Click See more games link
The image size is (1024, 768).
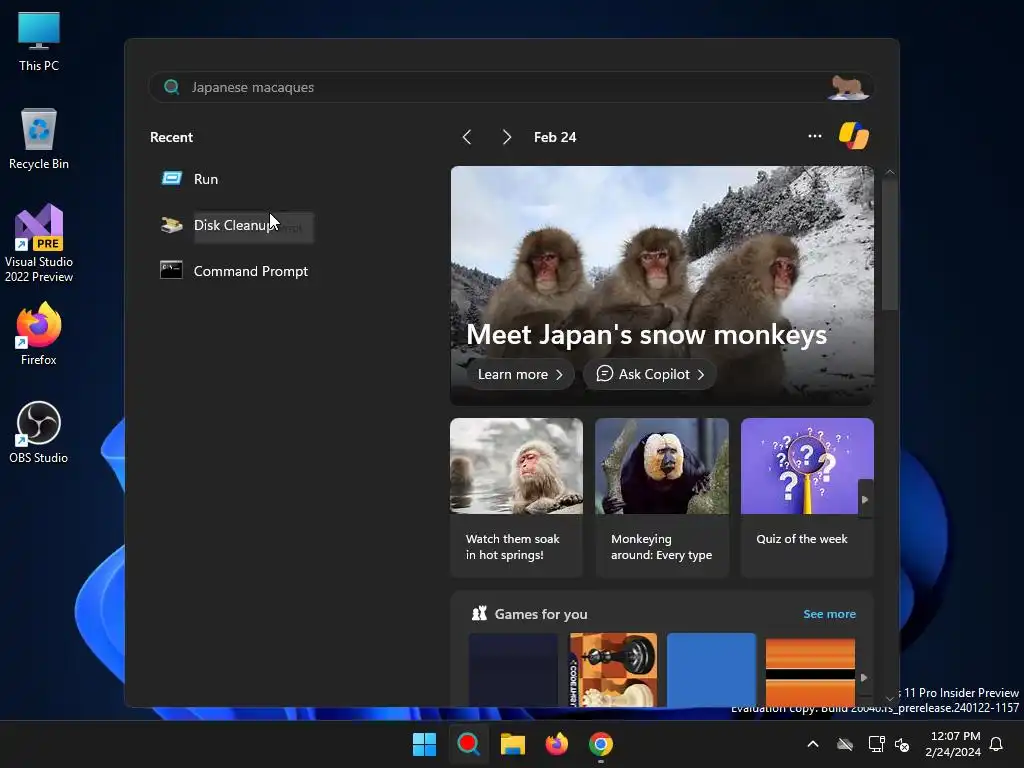[829, 614]
